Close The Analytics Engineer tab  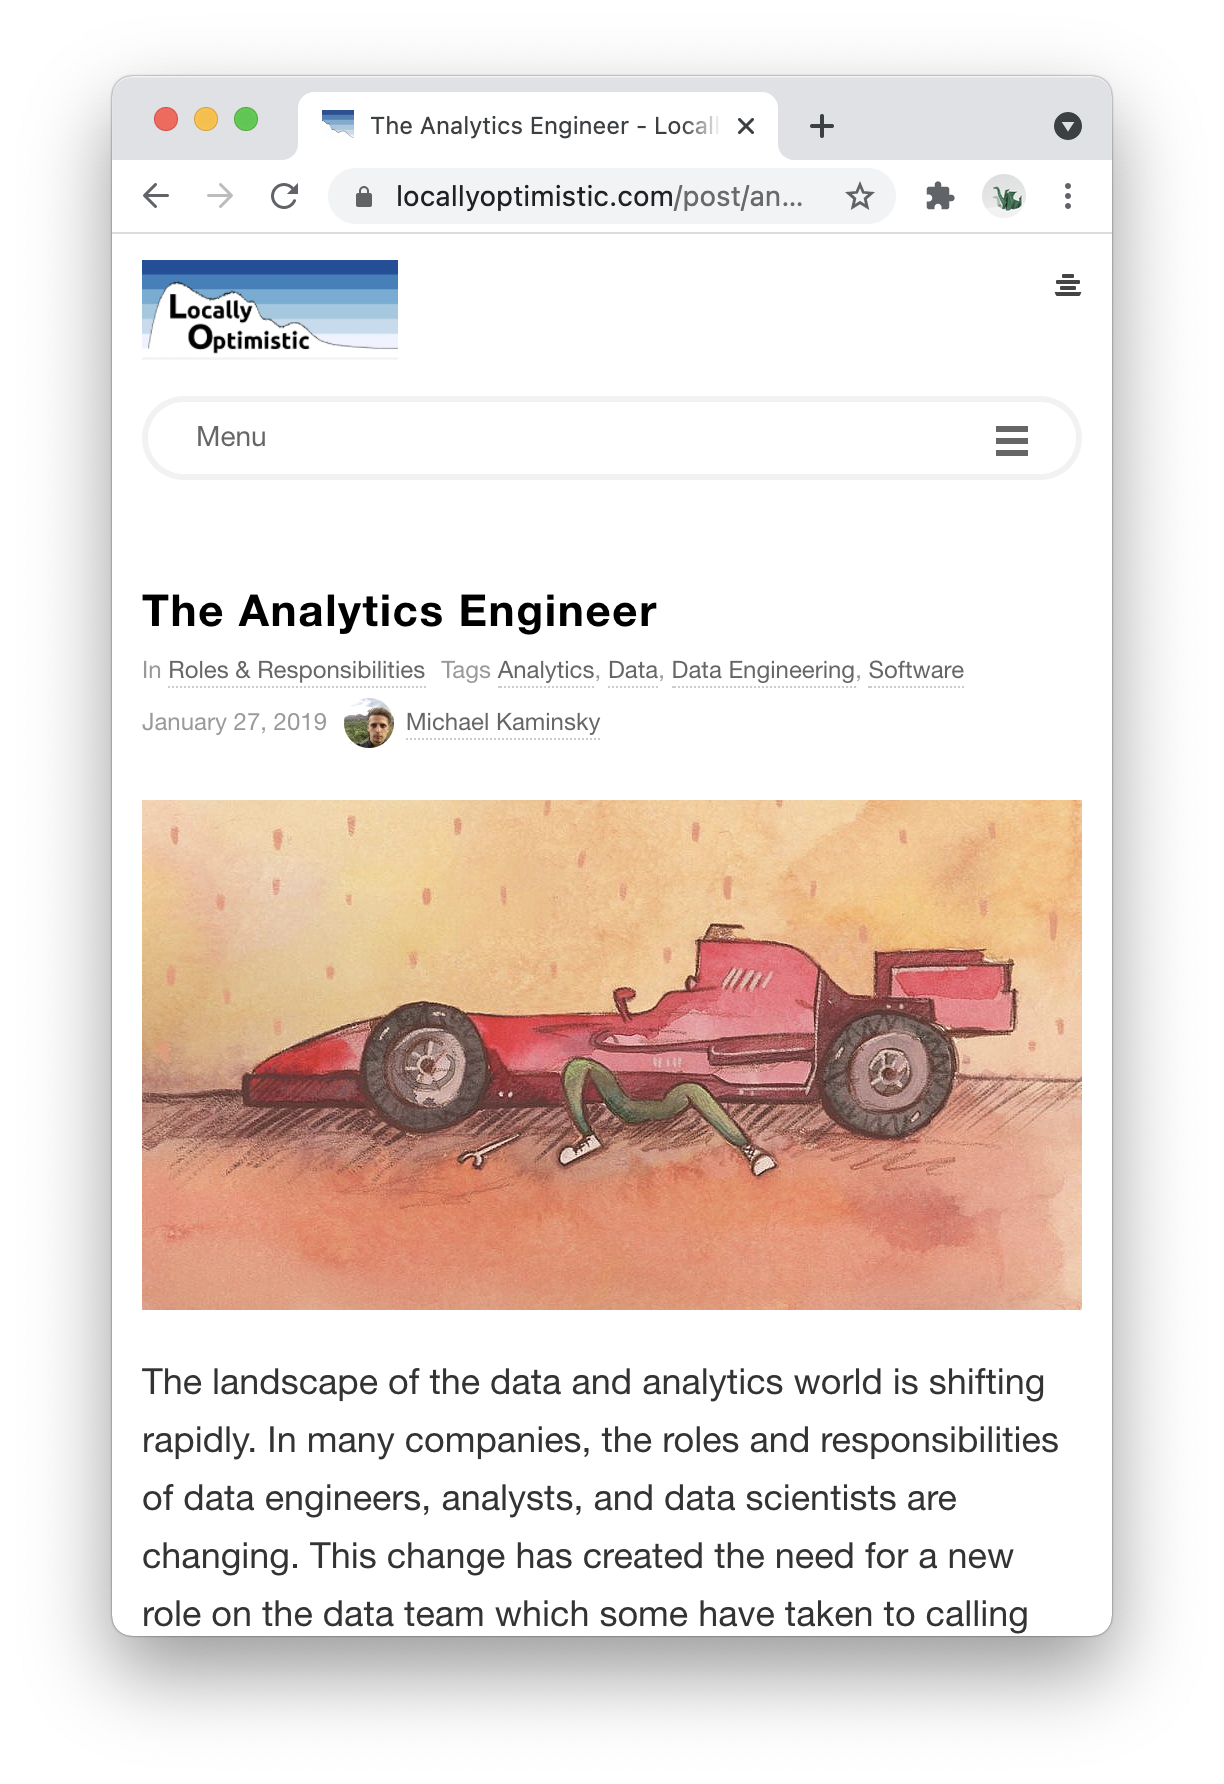pyautogui.click(x=746, y=126)
